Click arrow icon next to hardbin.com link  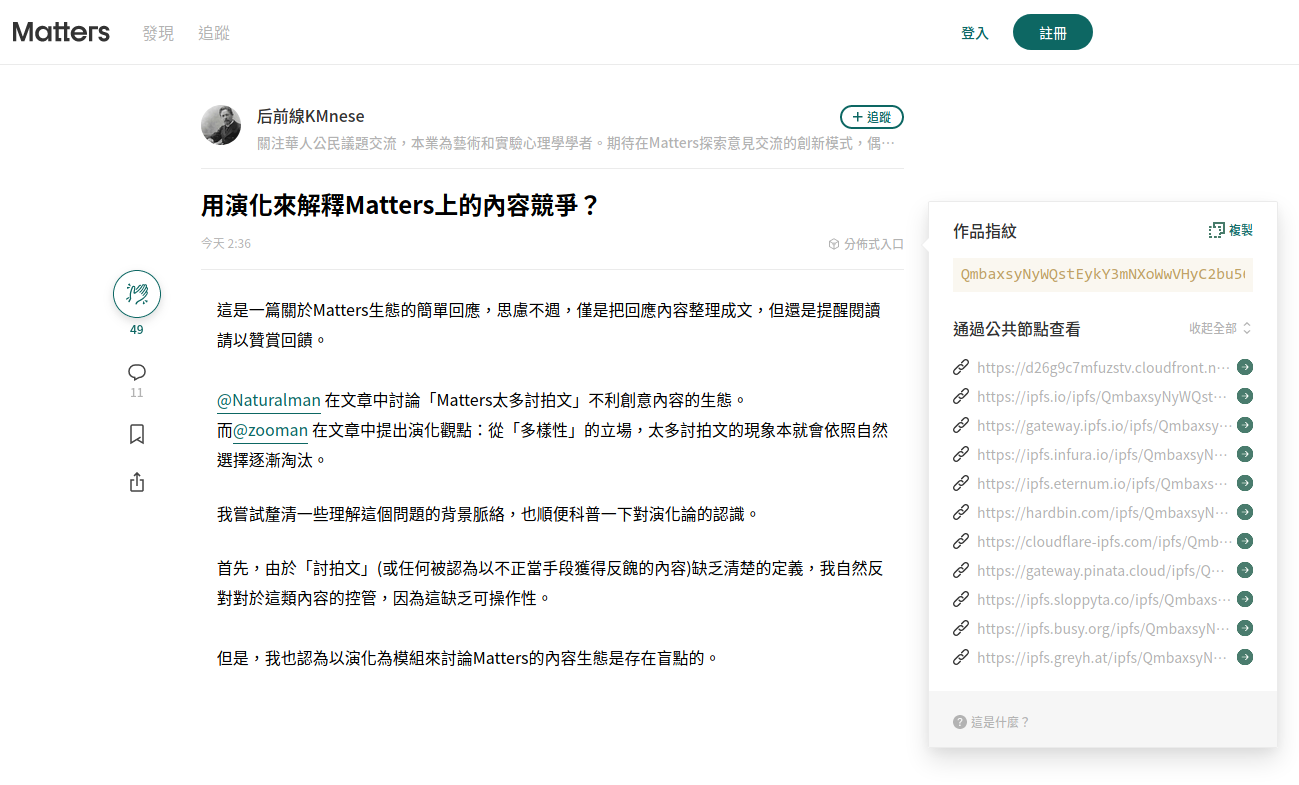1245,512
